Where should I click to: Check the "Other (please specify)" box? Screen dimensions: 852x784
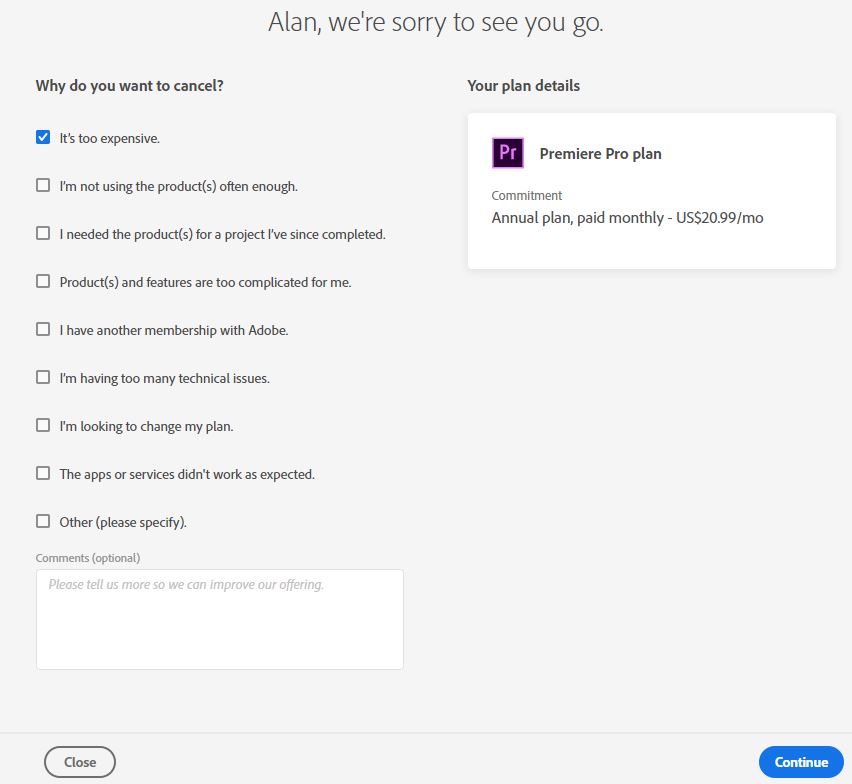point(43,521)
